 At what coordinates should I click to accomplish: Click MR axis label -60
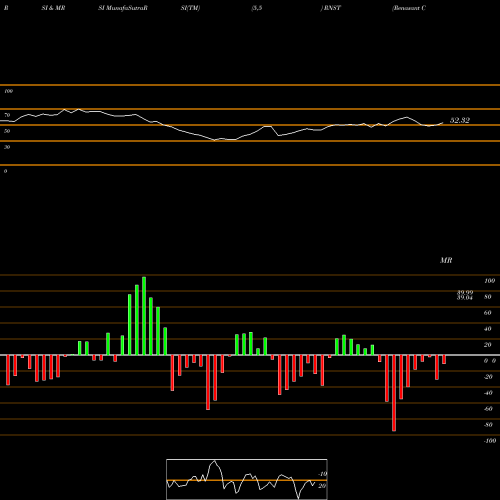(x=488, y=409)
